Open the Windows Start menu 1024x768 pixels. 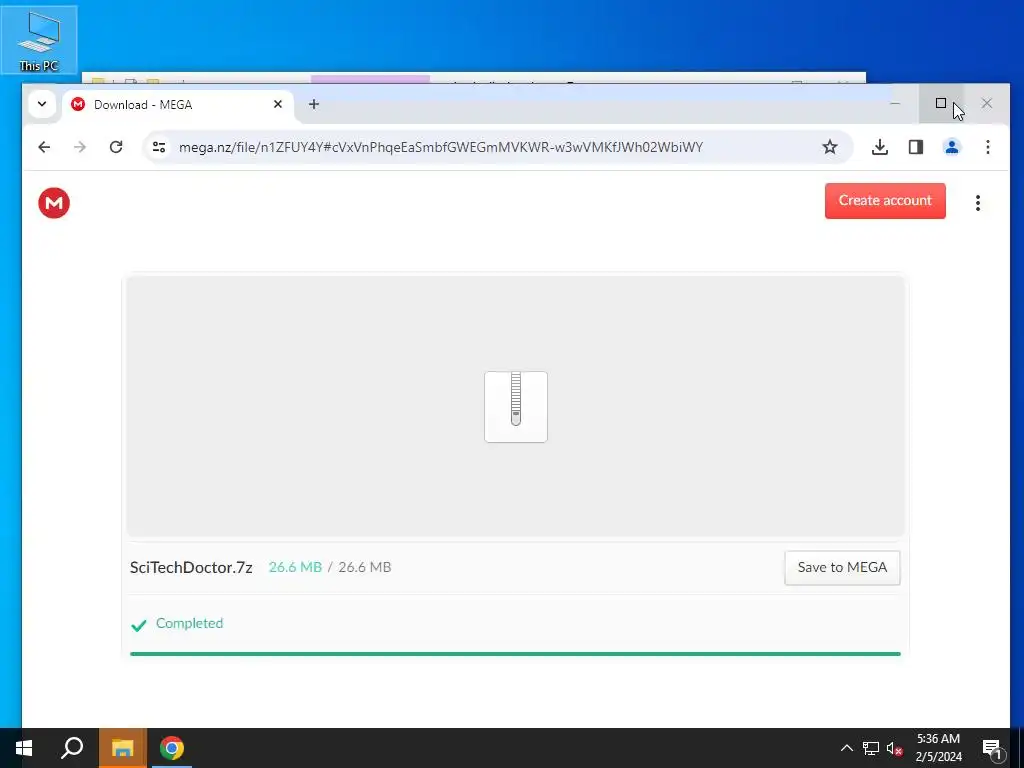(x=24, y=748)
